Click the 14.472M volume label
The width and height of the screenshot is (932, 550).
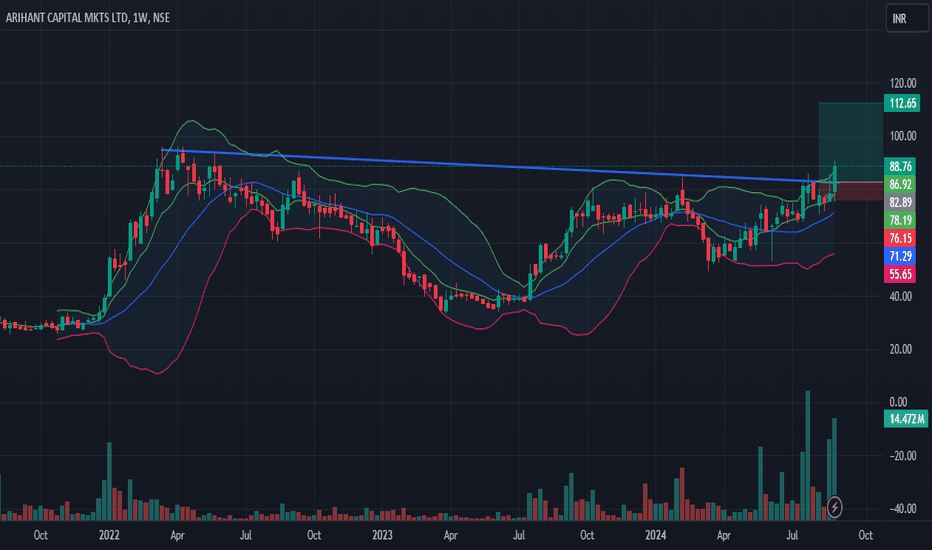tap(906, 419)
